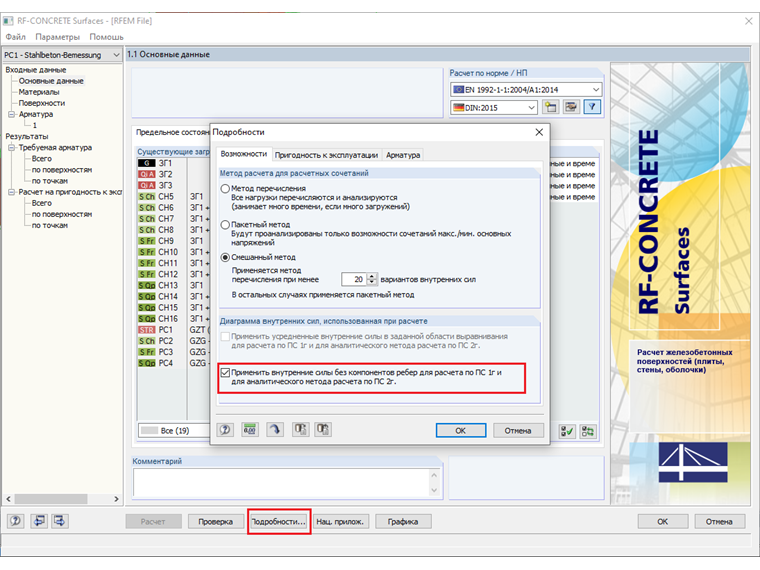The width and height of the screenshot is (760, 570).
Task: Click the green check select-all icon
Action: point(567,431)
